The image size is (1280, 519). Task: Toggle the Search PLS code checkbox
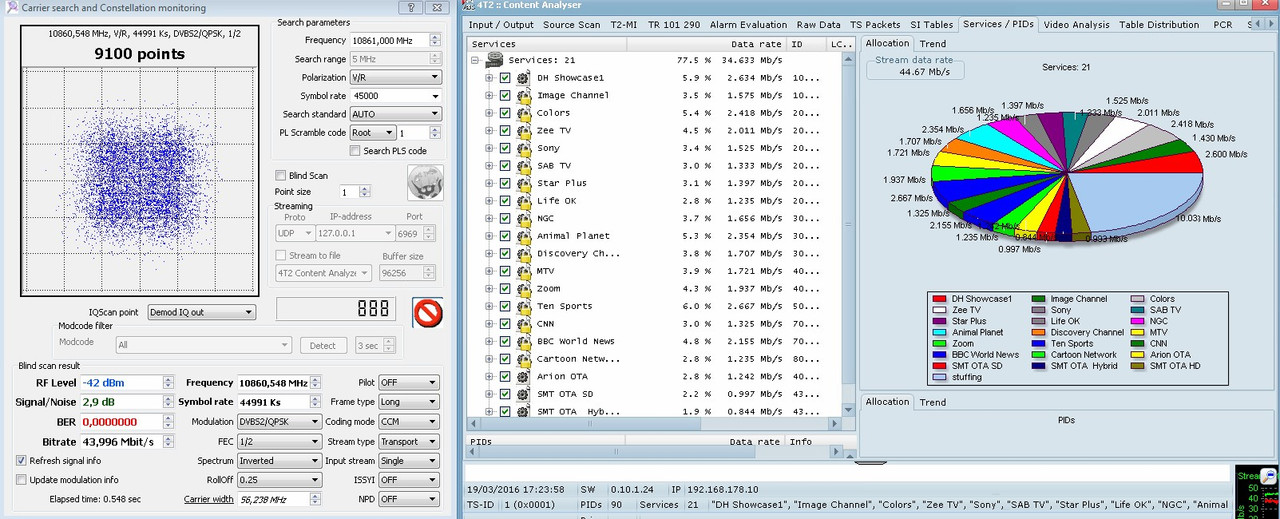(x=355, y=151)
